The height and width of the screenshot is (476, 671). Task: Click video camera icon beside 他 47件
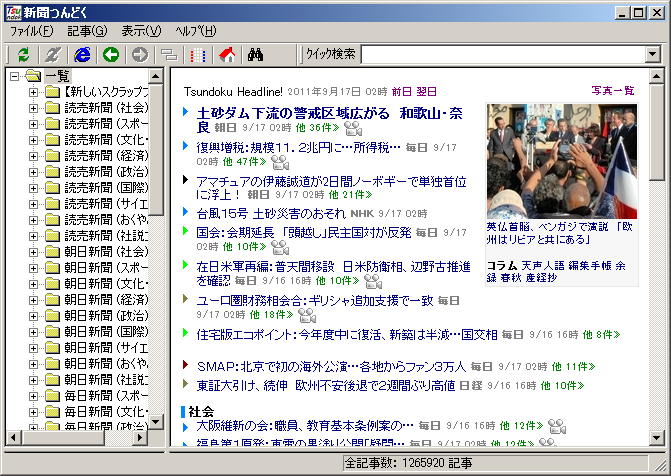pos(280,162)
